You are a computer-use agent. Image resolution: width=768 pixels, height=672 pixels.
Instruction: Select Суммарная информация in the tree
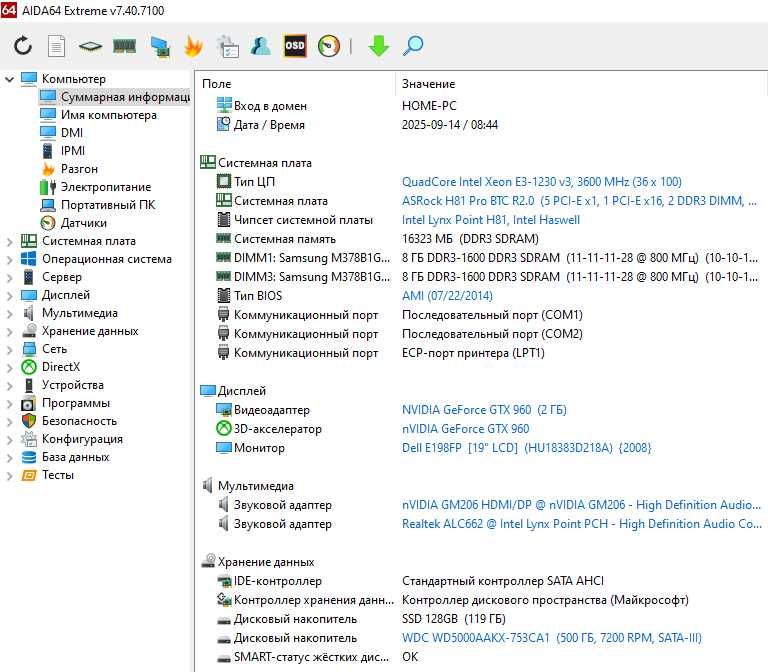tap(115, 96)
